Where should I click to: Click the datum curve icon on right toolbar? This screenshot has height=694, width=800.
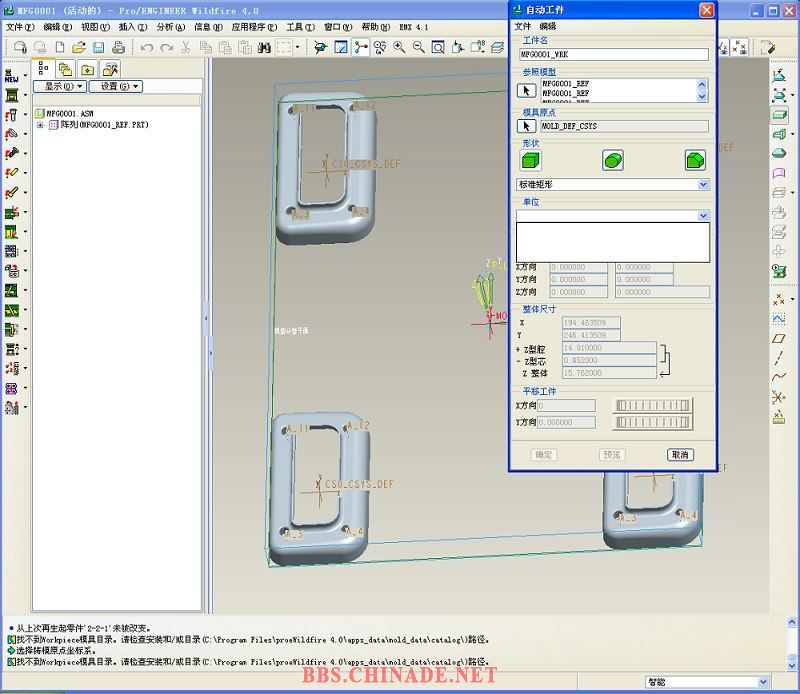point(779,377)
